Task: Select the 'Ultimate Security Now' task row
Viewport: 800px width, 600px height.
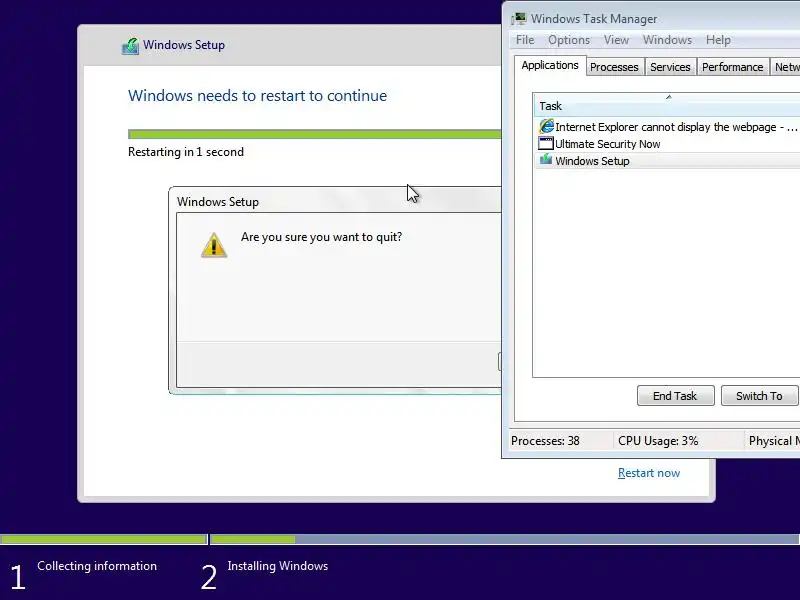Action: pos(667,144)
